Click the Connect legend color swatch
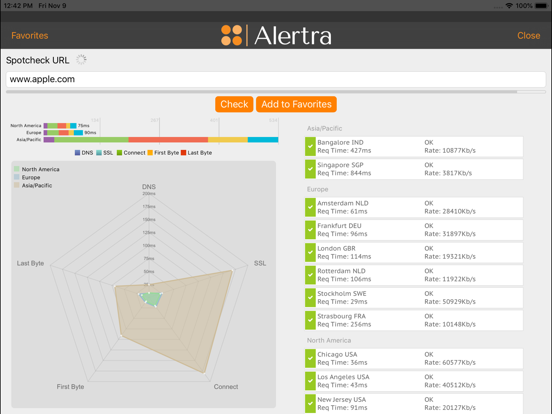 pyautogui.click(x=119, y=153)
